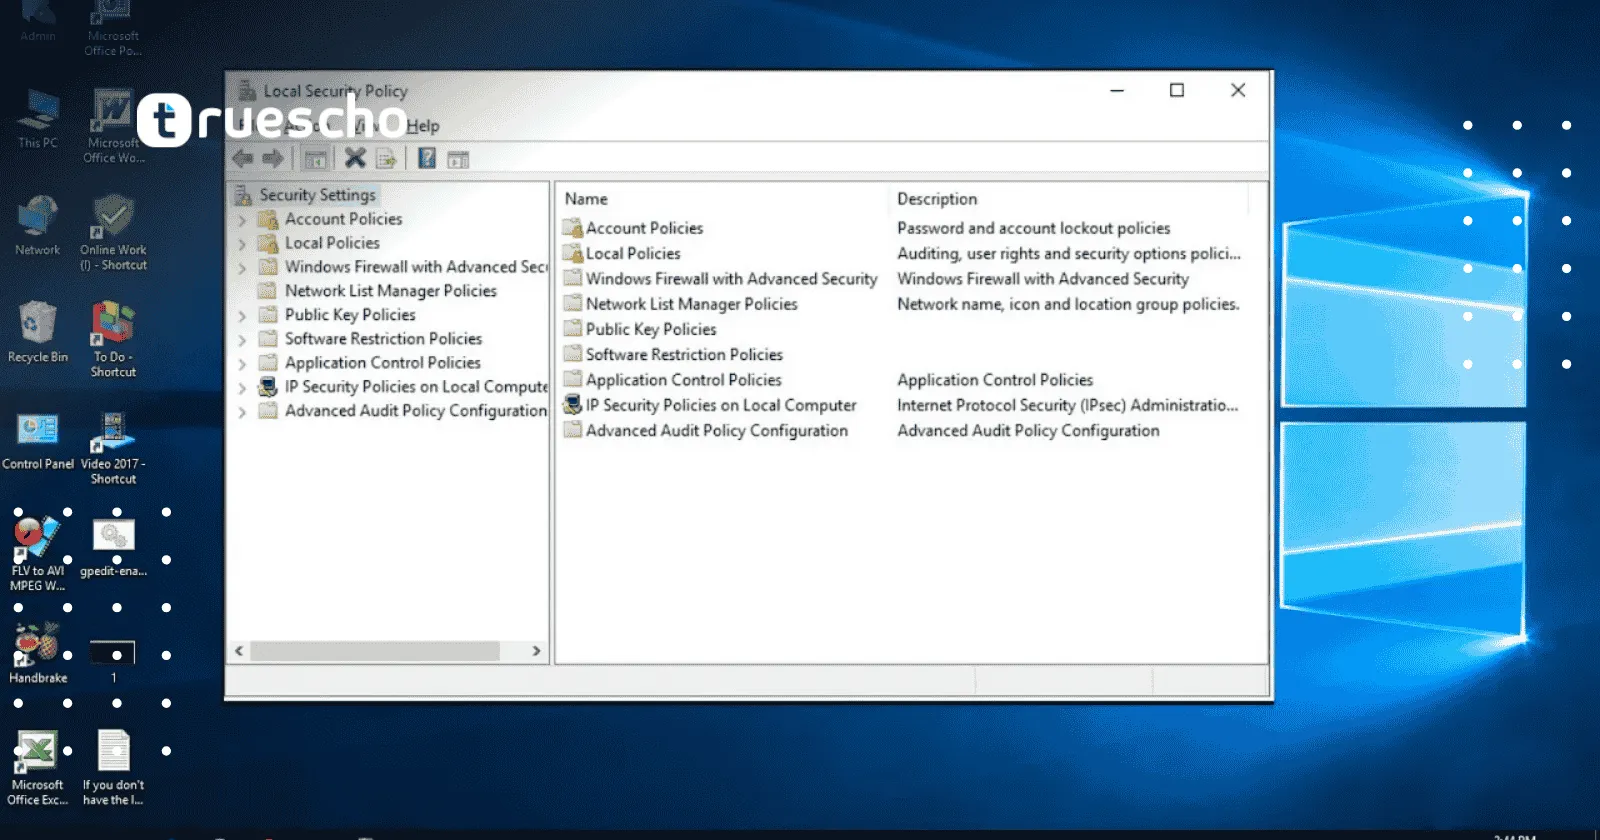Click the Back arrow in the toolbar
The height and width of the screenshot is (840, 1600).
click(x=242, y=158)
